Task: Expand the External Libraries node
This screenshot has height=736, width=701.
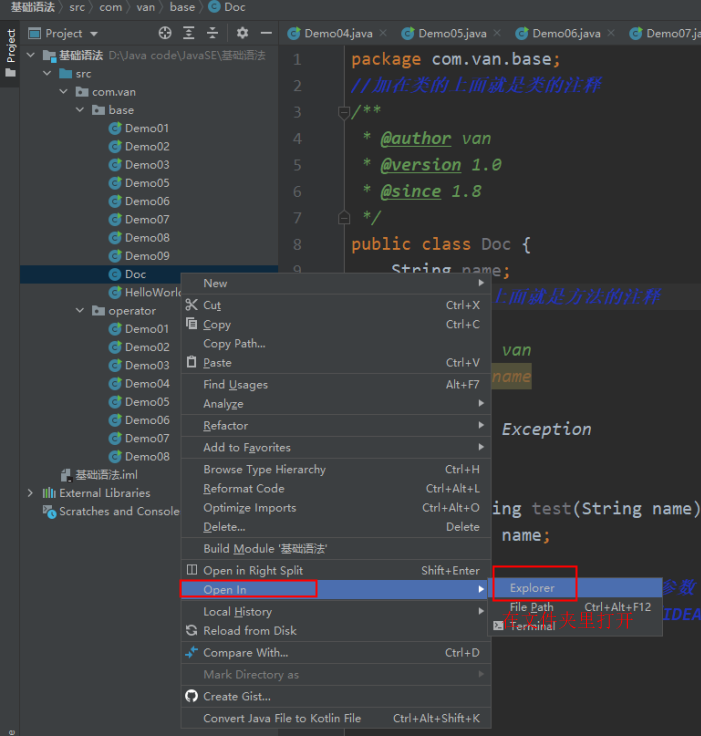Action: tap(30, 493)
